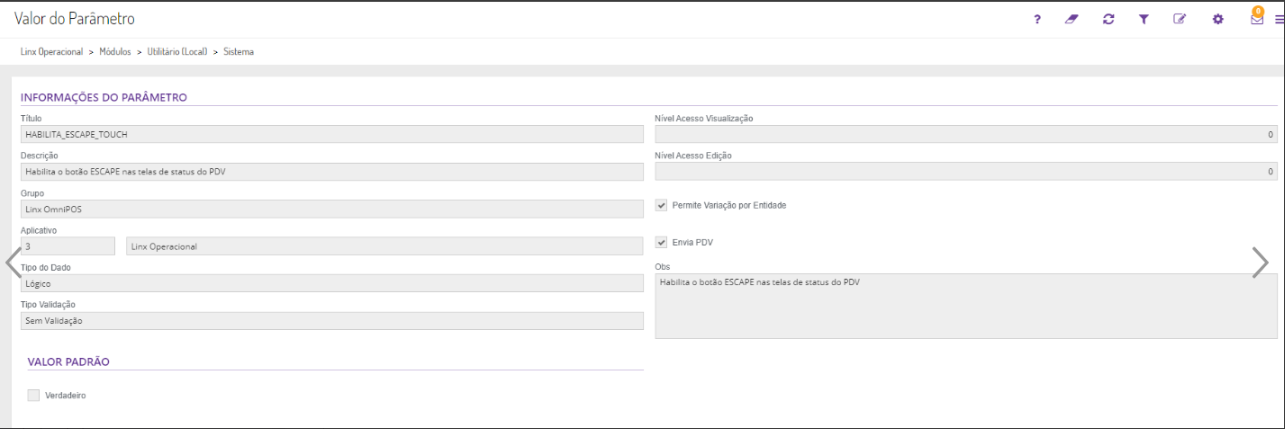Open settings via the gear icon
Screen dimensions: 1285x429
[x=1217, y=19]
